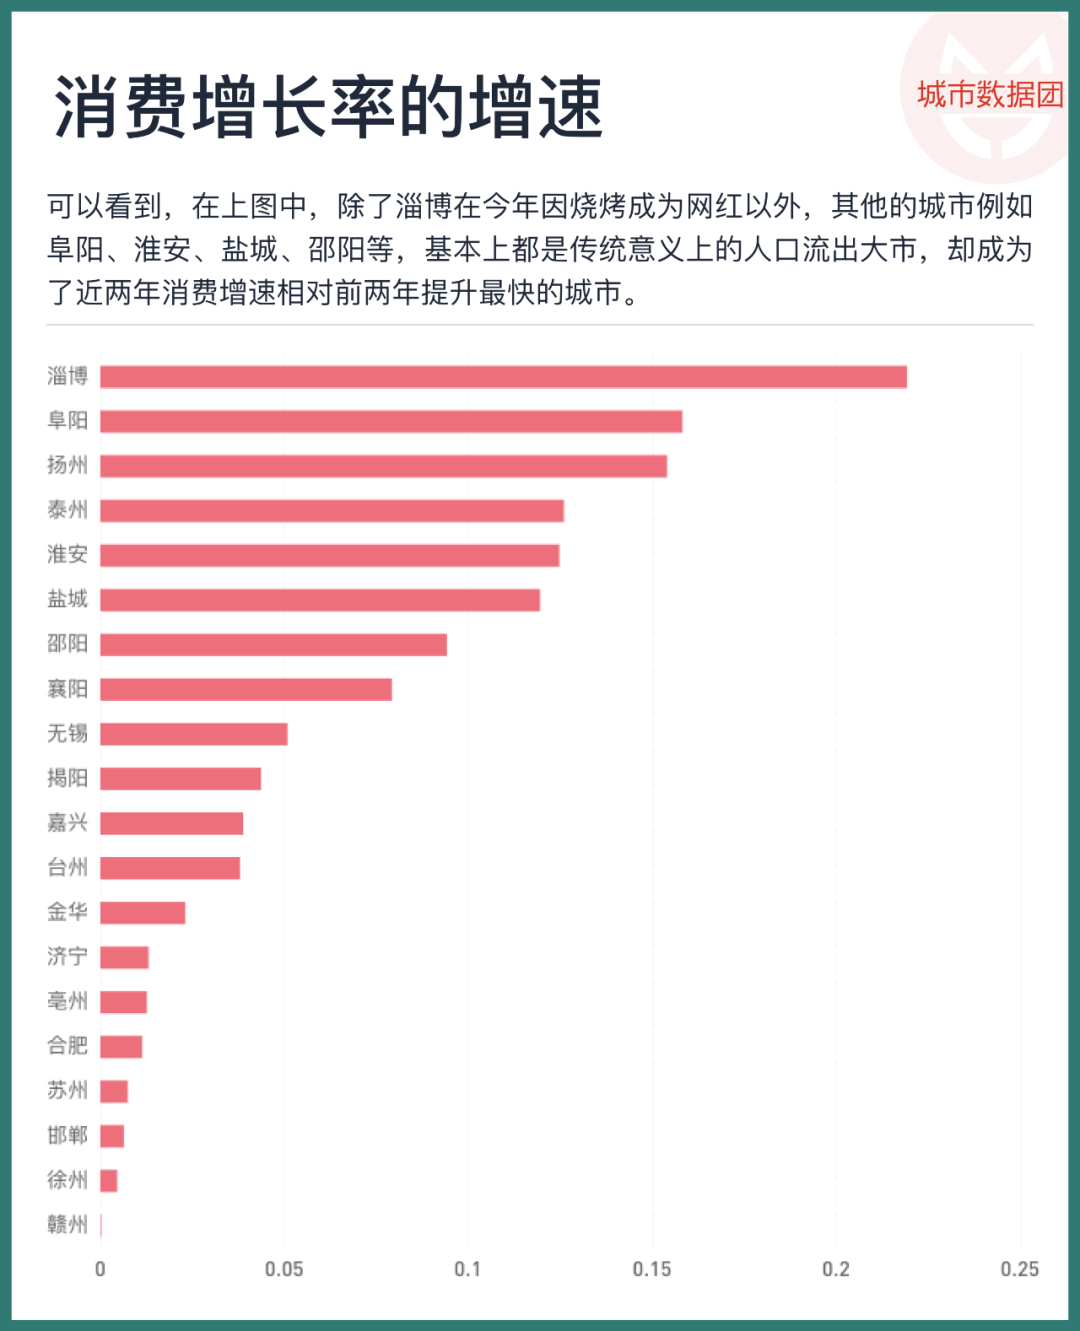Click the 扬州 bar
The width and height of the screenshot is (1080, 1331).
click(x=383, y=466)
